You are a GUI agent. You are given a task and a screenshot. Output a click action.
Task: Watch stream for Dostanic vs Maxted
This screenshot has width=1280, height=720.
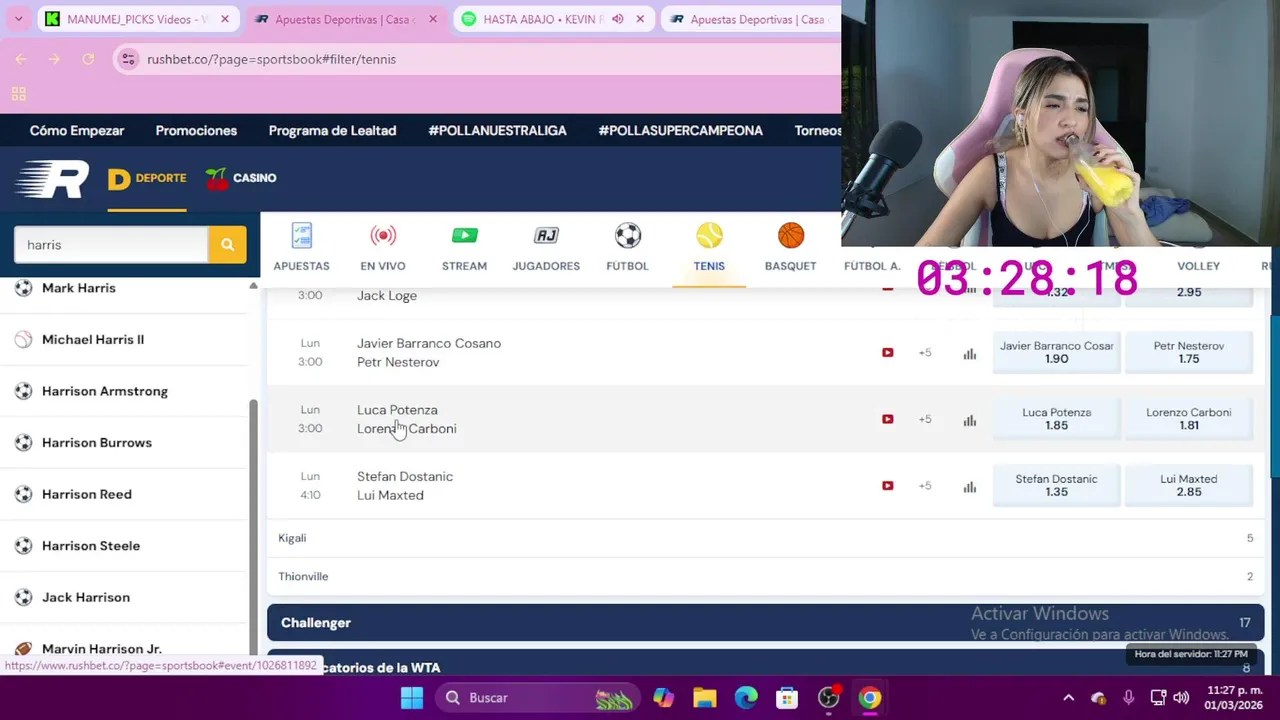click(x=887, y=486)
